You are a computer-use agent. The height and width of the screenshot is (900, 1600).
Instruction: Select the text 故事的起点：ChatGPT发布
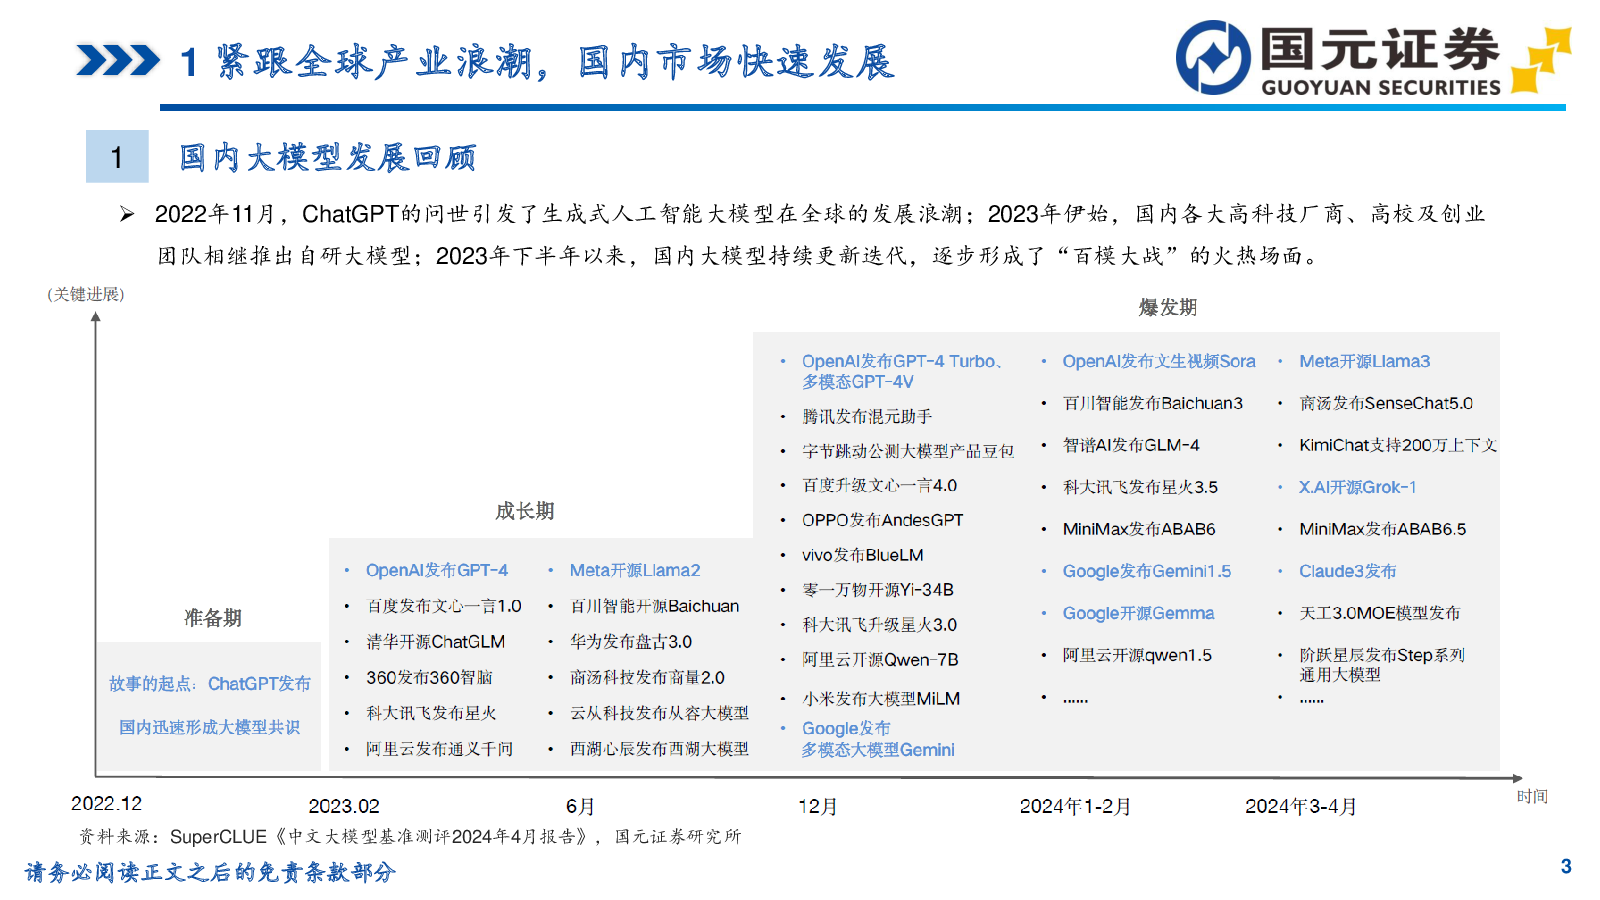(210, 684)
